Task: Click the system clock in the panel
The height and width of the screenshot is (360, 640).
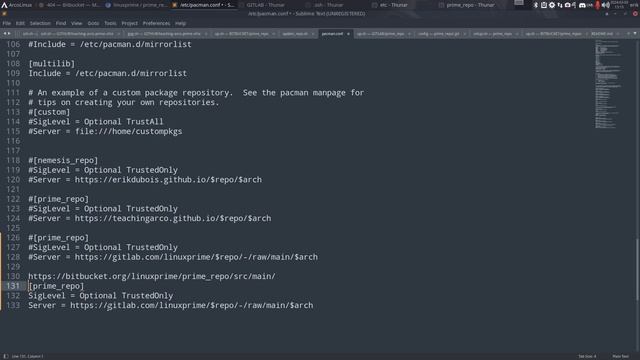Action: coord(619,5)
